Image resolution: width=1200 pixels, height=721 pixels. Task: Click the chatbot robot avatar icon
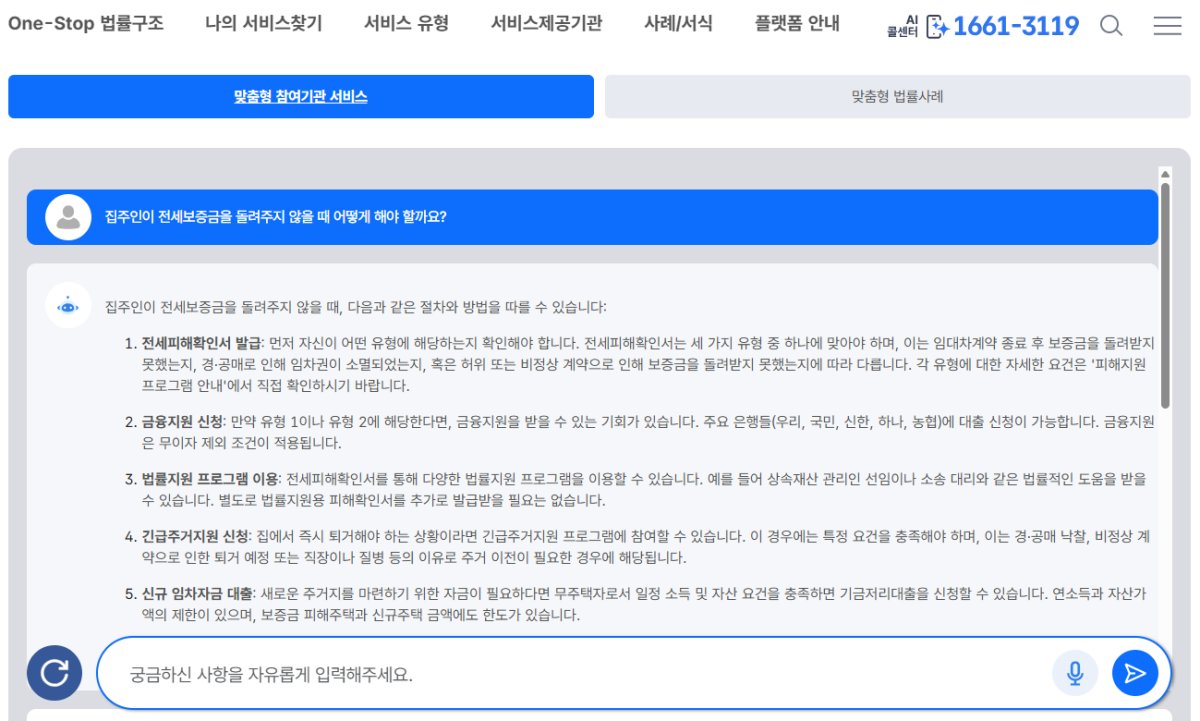[x=67, y=307]
